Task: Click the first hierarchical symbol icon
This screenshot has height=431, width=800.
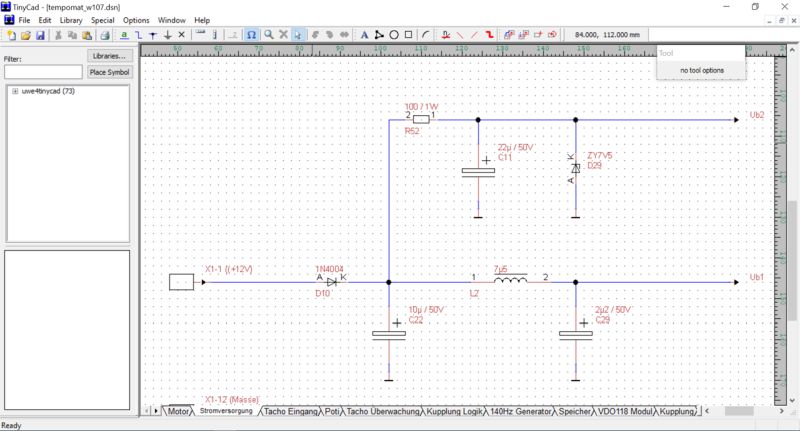Action: (509, 35)
